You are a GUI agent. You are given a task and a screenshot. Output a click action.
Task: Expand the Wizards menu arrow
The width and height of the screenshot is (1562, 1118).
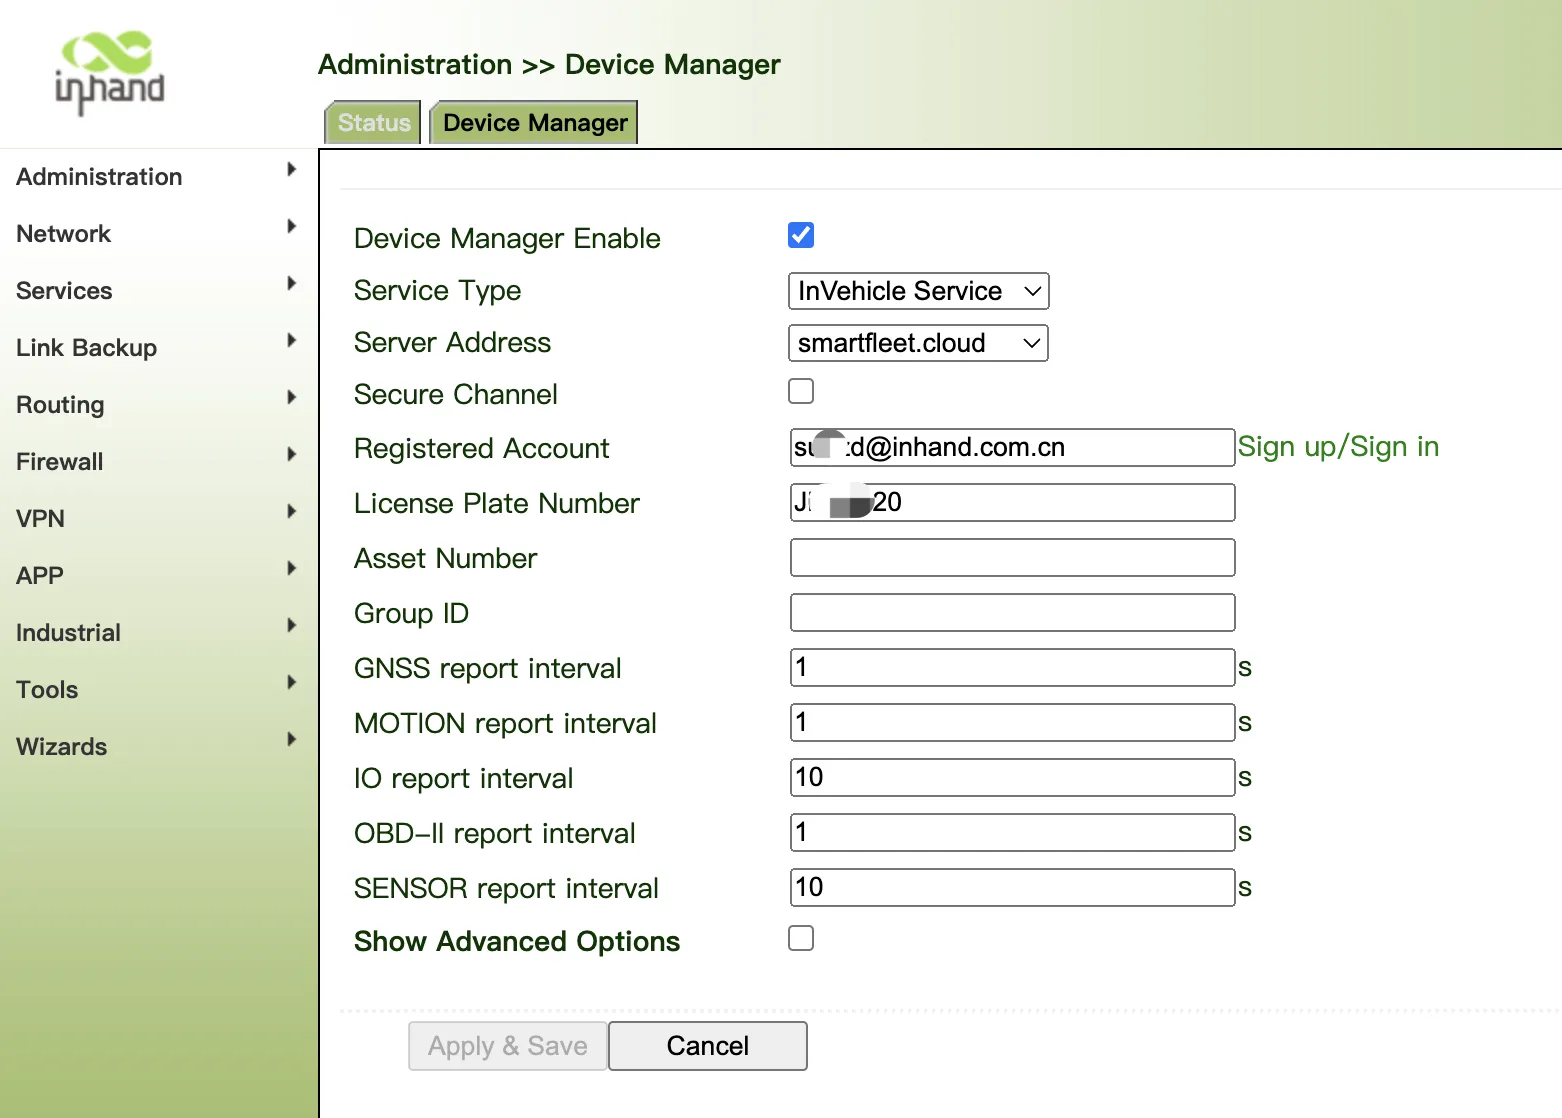291,739
